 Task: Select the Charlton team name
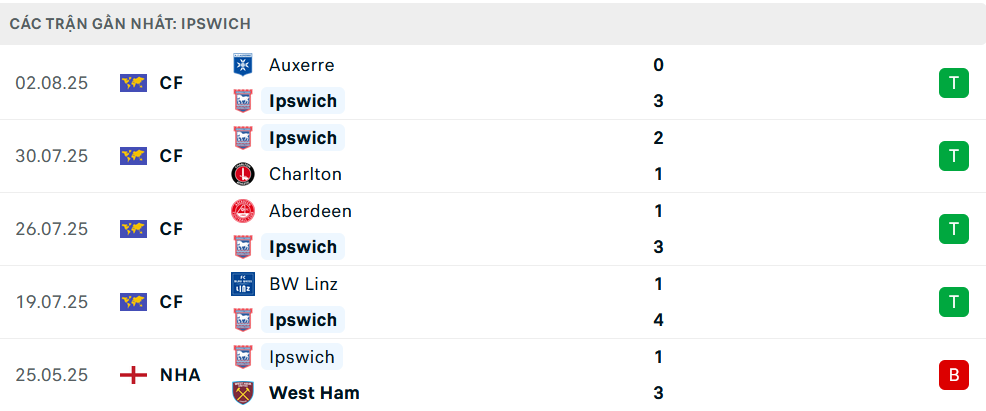click(305, 174)
